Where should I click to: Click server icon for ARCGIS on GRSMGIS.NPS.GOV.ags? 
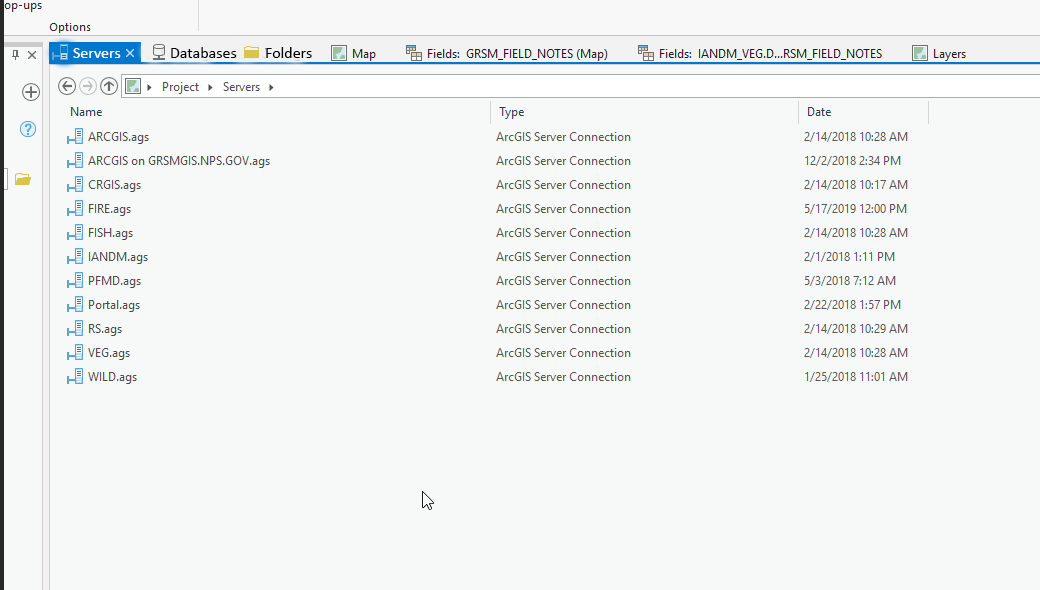[x=75, y=161]
